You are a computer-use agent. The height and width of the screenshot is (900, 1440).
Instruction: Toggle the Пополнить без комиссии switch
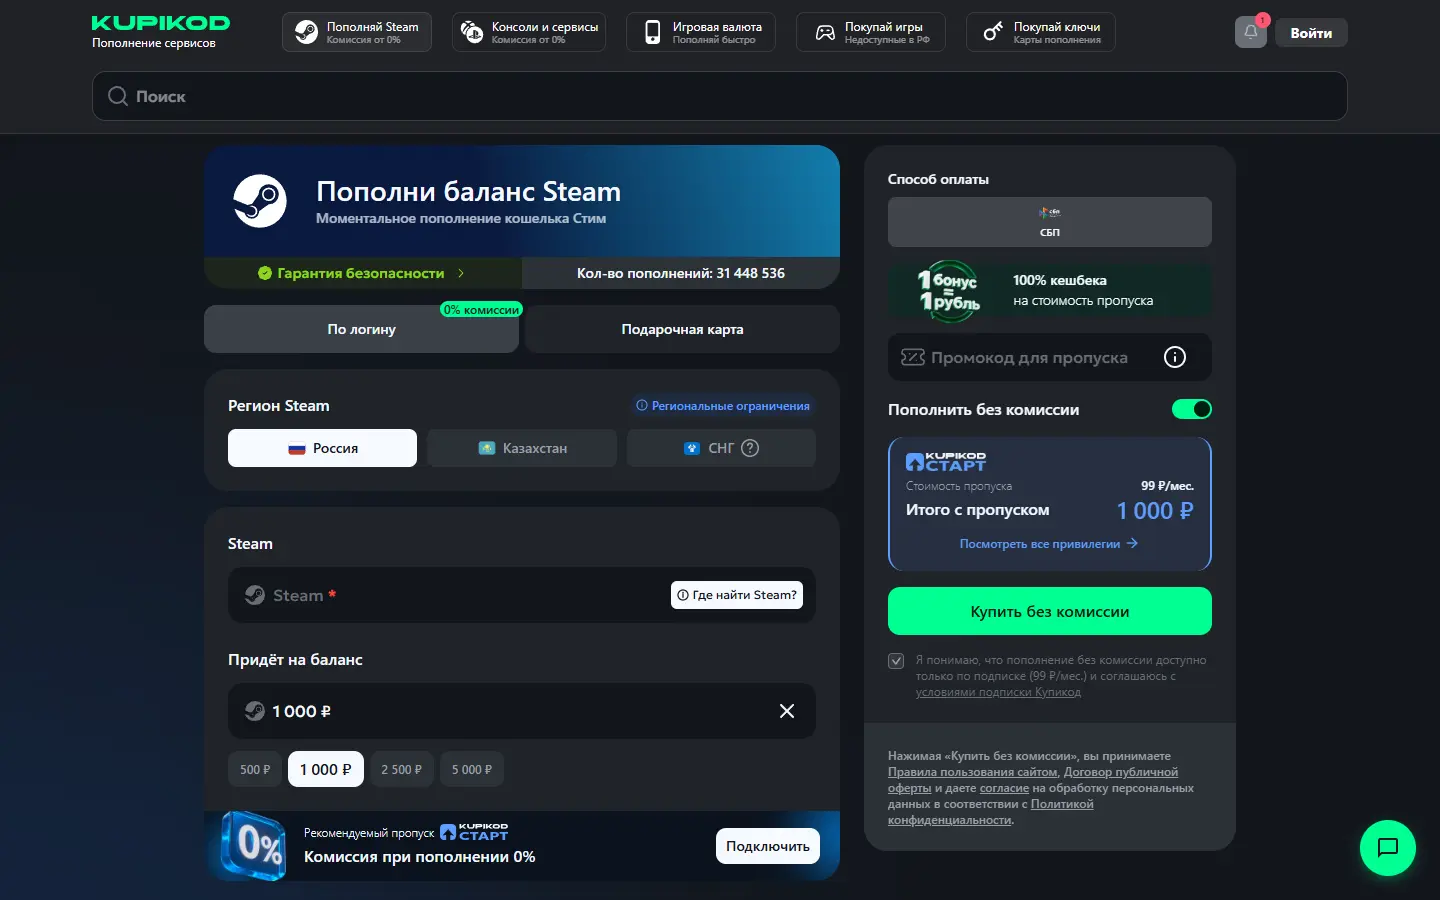click(x=1192, y=409)
